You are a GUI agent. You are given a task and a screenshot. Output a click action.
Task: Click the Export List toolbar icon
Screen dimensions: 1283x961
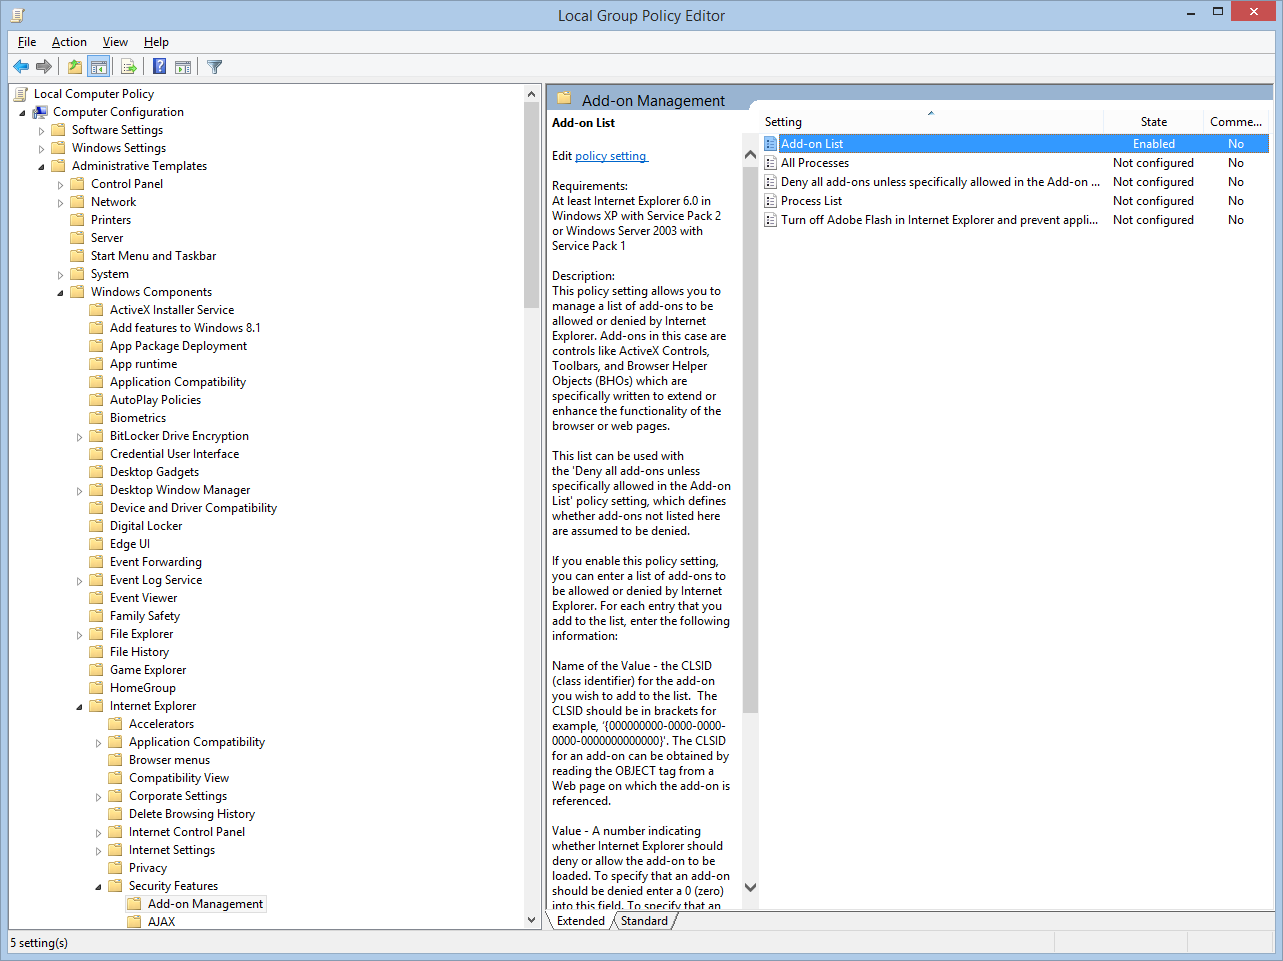tap(129, 67)
